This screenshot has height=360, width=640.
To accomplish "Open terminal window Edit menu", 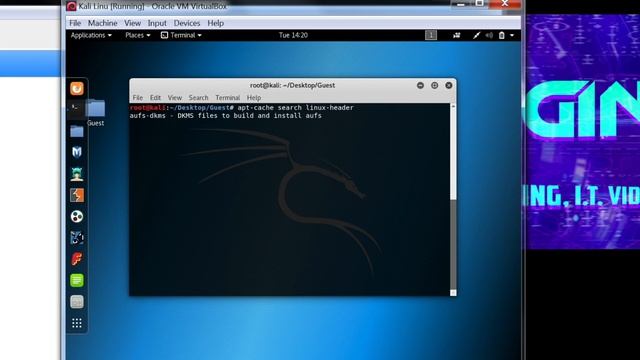I will (x=155, y=98).
